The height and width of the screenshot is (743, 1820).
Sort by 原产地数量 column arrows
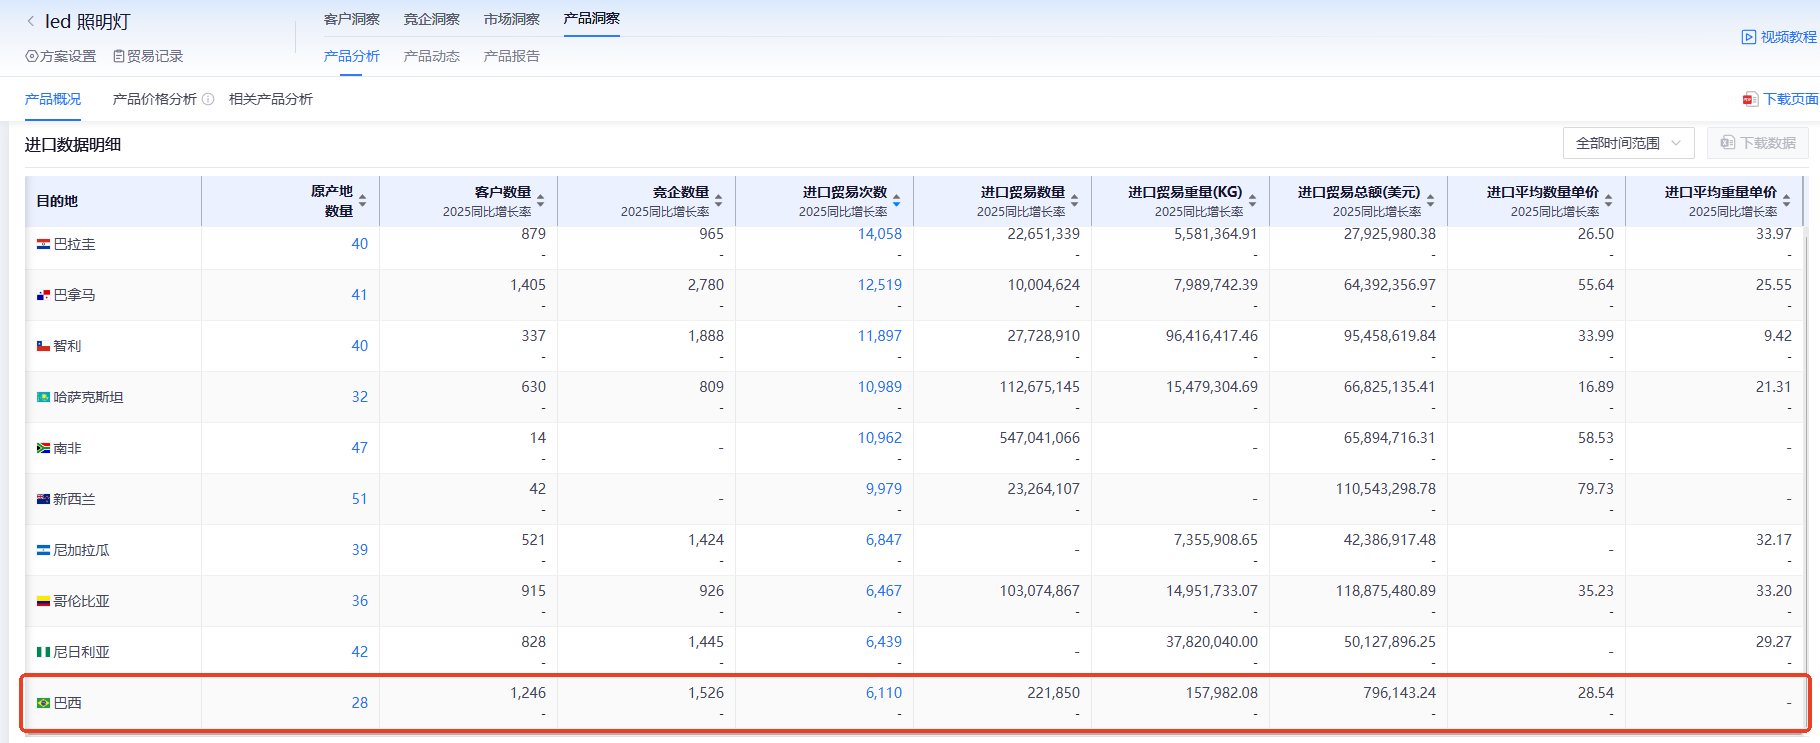tap(362, 201)
